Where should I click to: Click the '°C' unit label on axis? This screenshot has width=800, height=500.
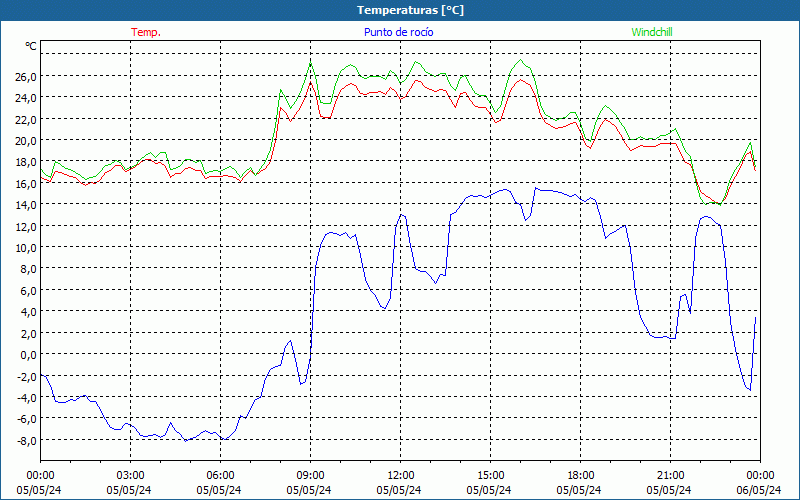tap(31, 46)
